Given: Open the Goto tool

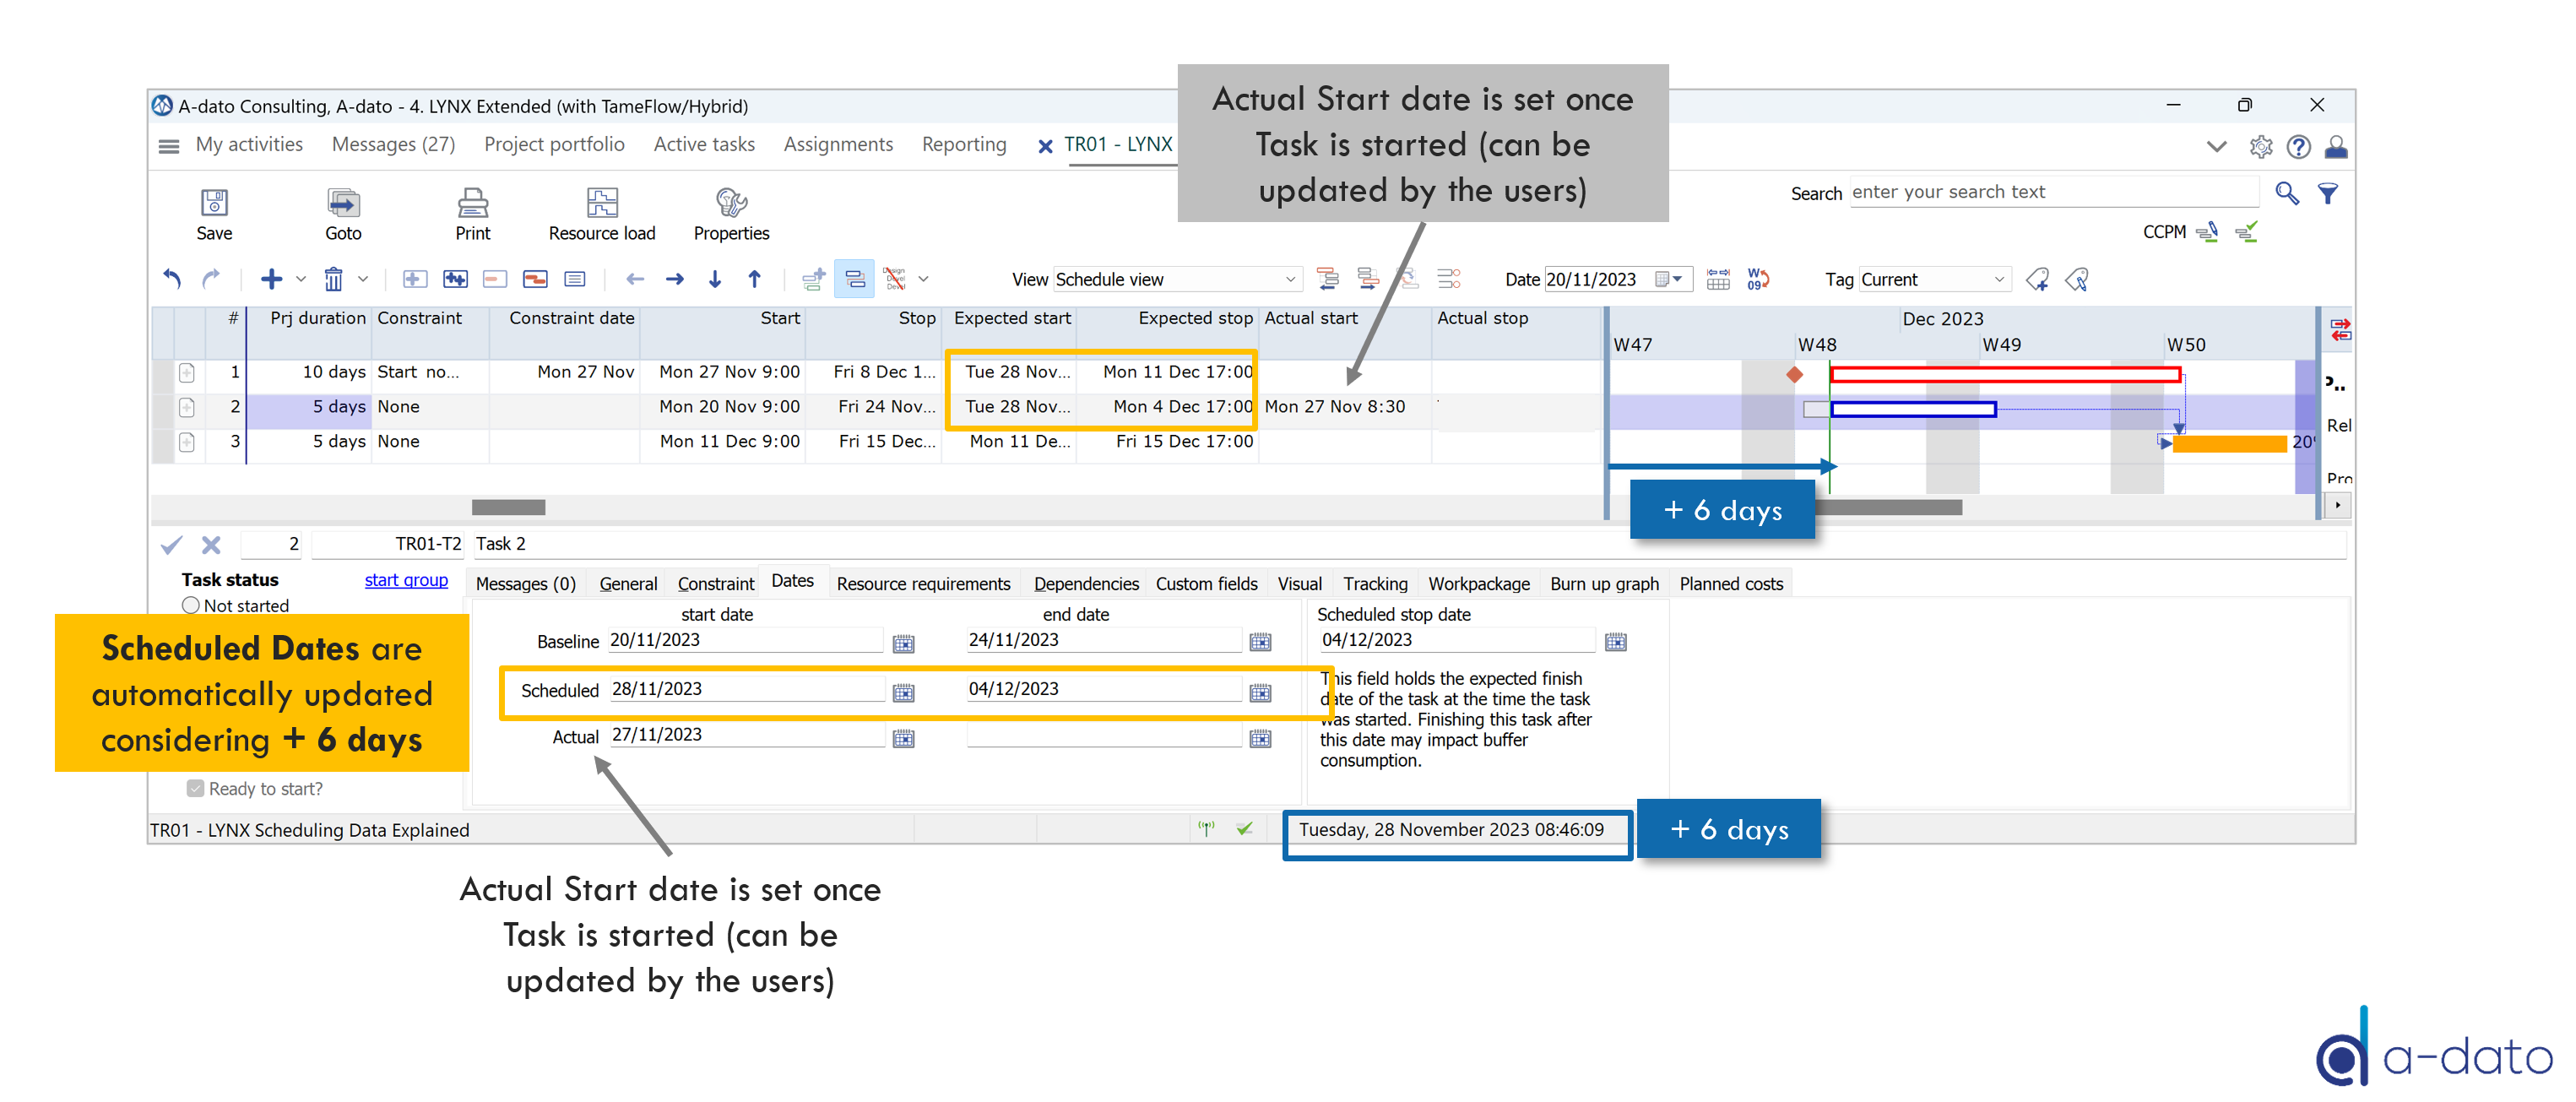Looking at the screenshot, I should 343,203.
